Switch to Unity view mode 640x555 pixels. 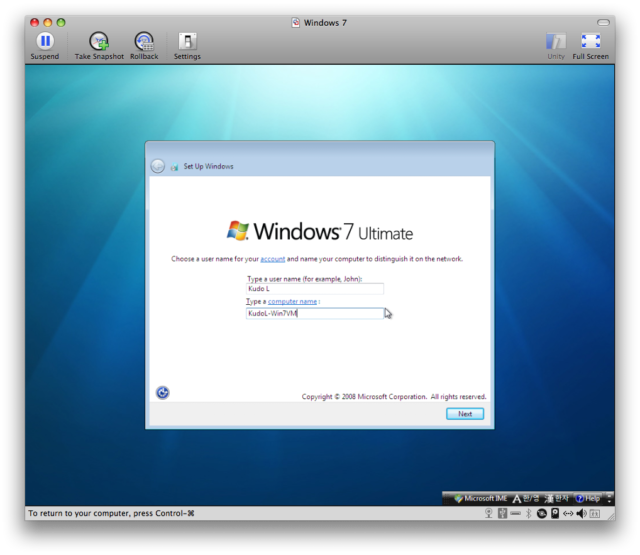pyautogui.click(x=556, y=46)
